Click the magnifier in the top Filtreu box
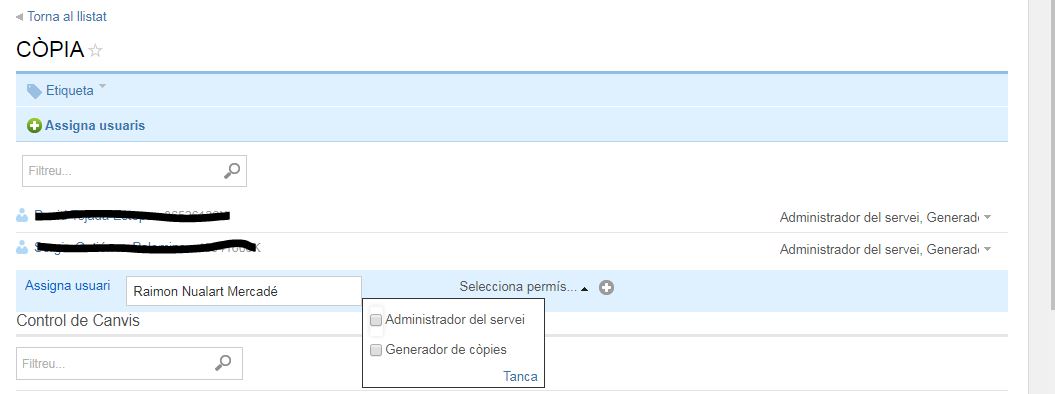 231,171
